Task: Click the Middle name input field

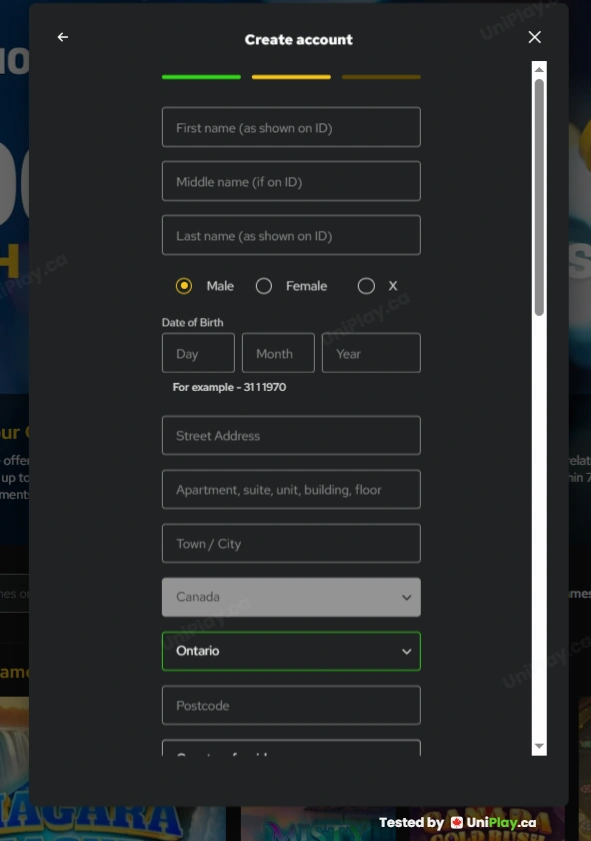Action: [291, 181]
